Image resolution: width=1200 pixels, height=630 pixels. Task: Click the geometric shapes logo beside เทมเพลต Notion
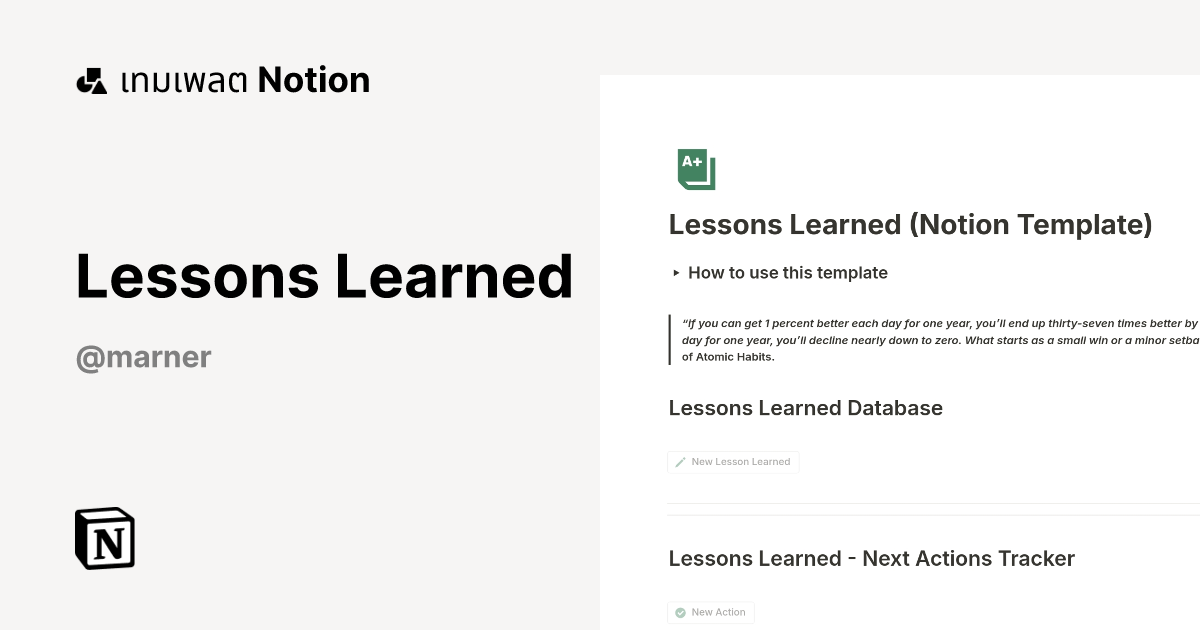click(x=91, y=79)
